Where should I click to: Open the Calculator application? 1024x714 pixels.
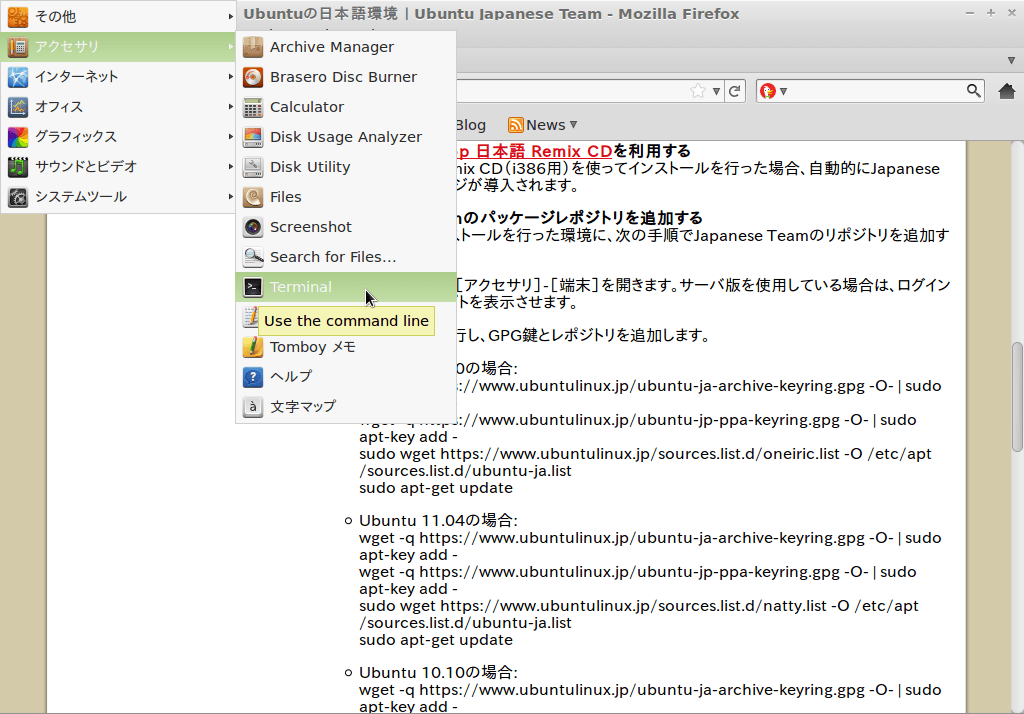[345, 107]
